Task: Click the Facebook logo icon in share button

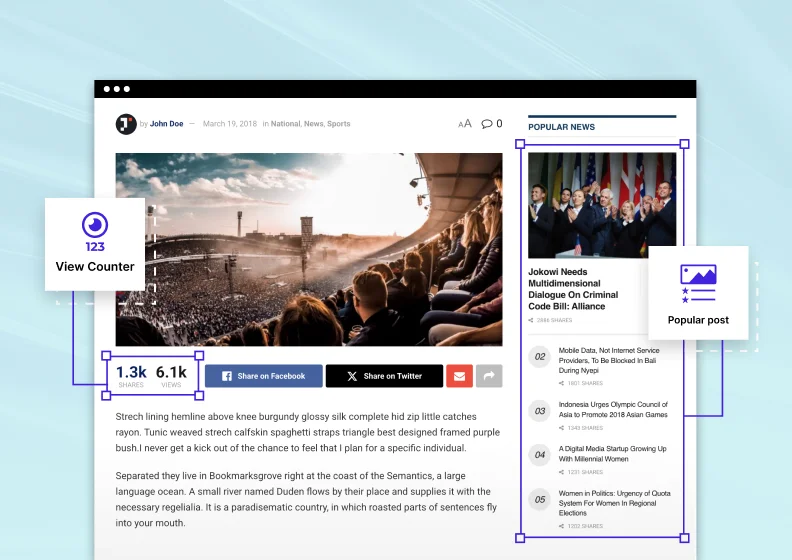Action: click(227, 376)
